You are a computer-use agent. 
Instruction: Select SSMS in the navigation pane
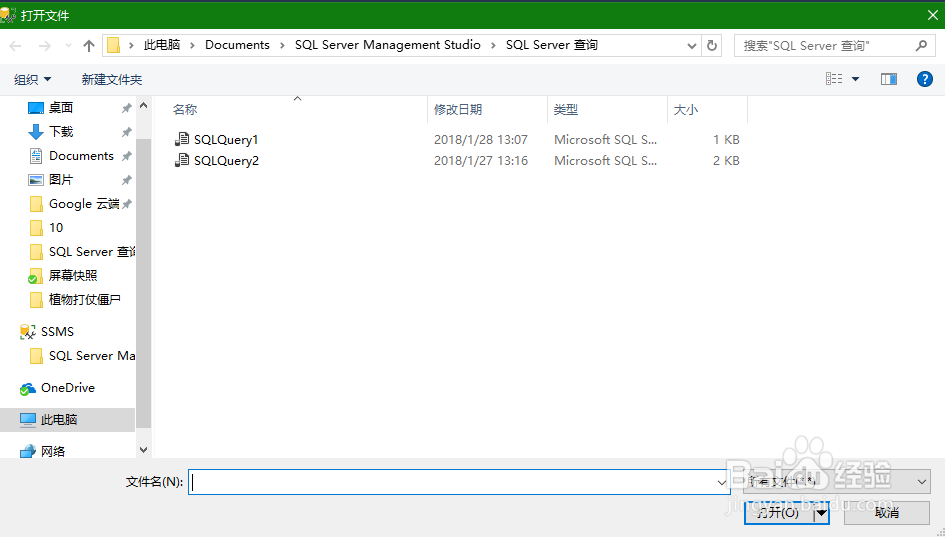pyautogui.click(x=57, y=332)
